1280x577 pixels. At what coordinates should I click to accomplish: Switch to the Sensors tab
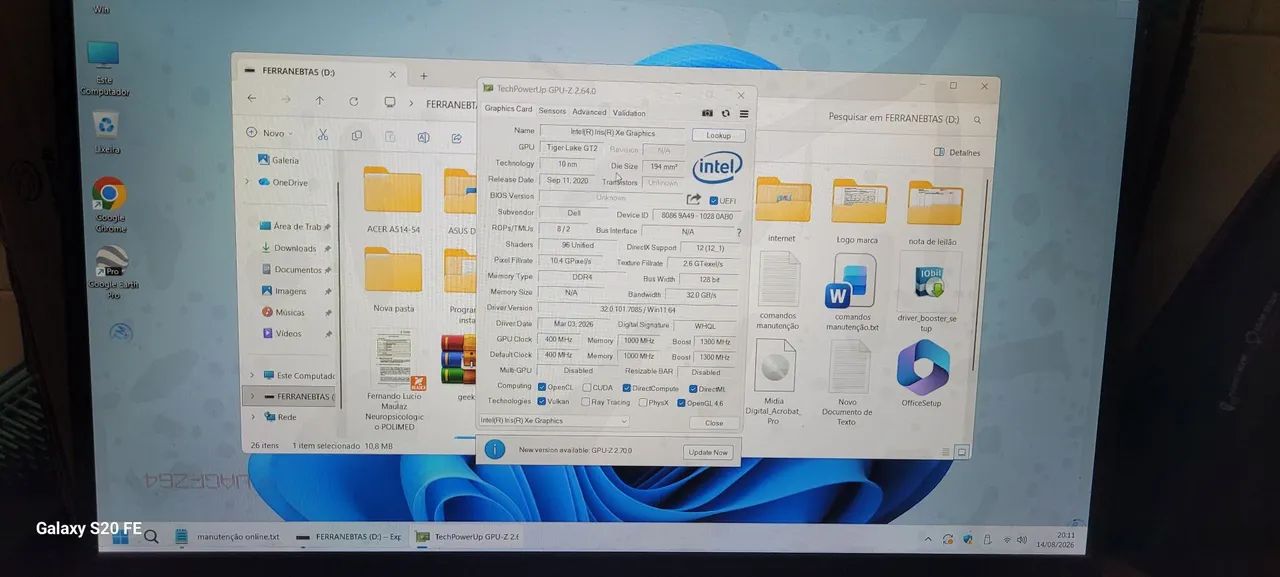tap(552, 111)
